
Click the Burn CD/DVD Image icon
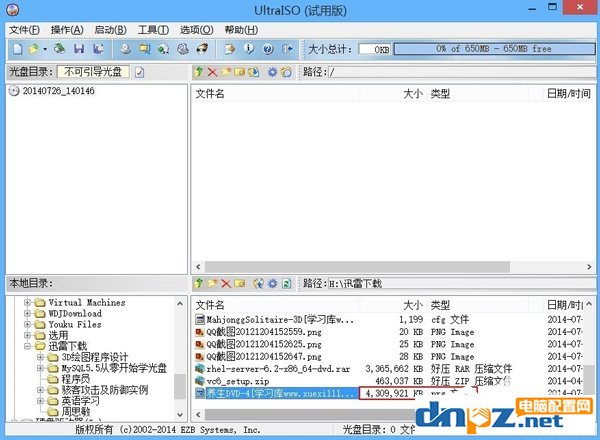(x=202, y=49)
